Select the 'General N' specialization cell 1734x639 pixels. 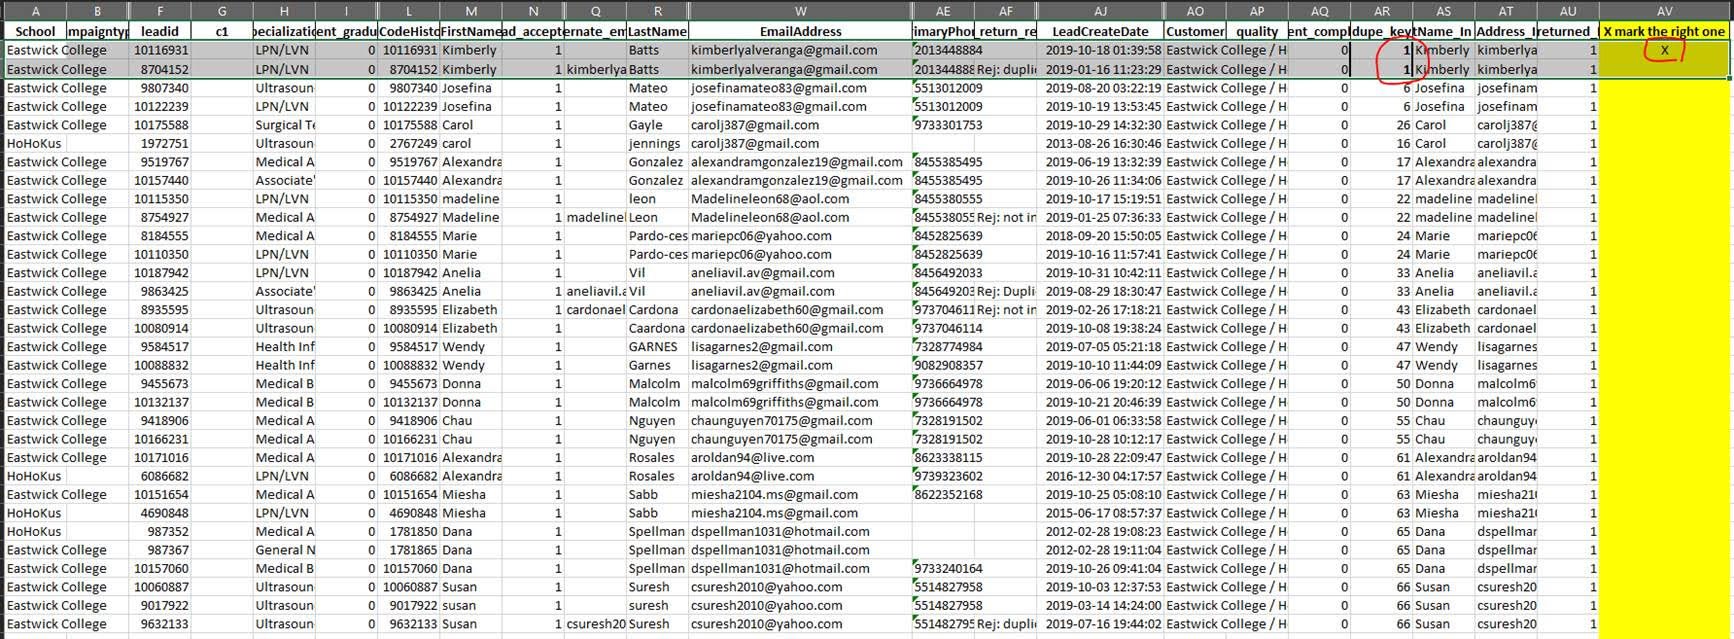click(x=284, y=550)
